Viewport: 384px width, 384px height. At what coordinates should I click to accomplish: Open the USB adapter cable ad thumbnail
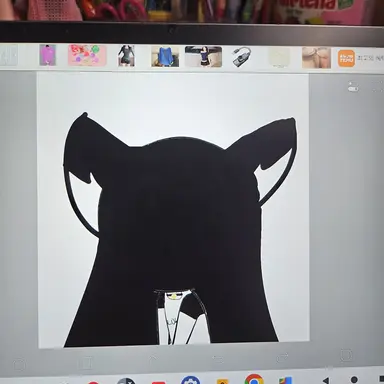coord(242,57)
